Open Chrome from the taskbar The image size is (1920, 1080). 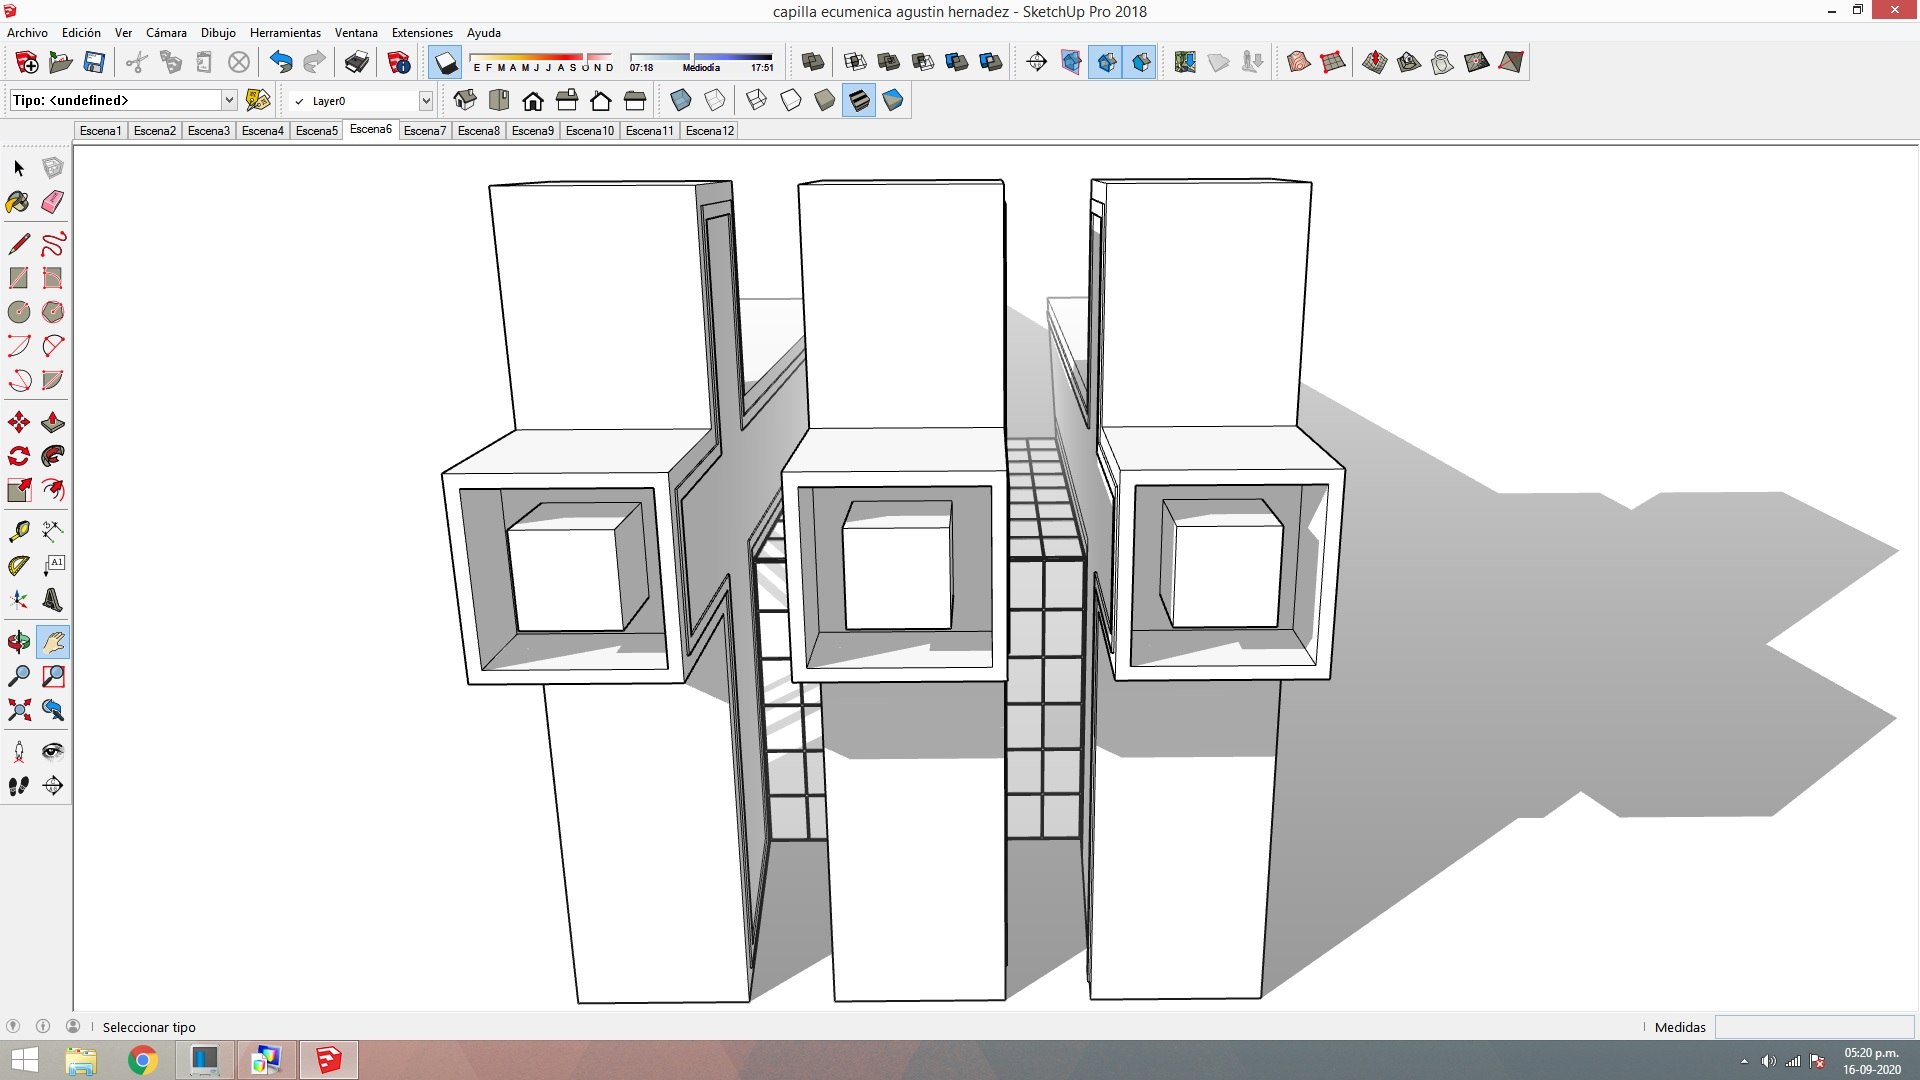pyautogui.click(x=142, y=1060)
